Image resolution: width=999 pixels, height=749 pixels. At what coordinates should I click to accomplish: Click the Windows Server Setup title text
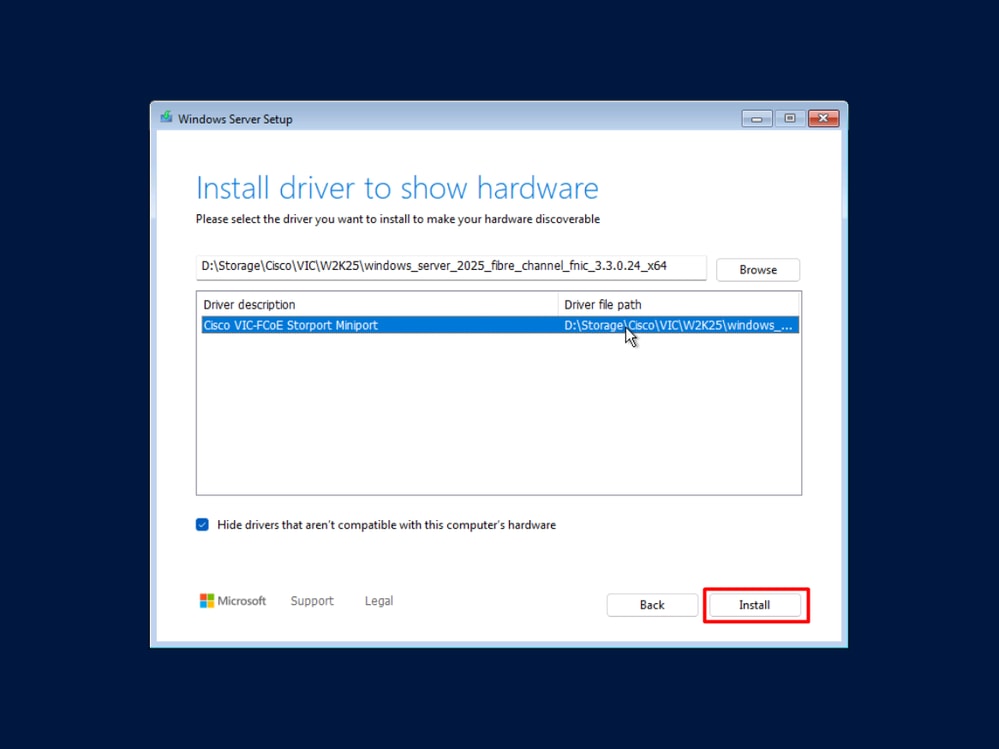(233, 118)
